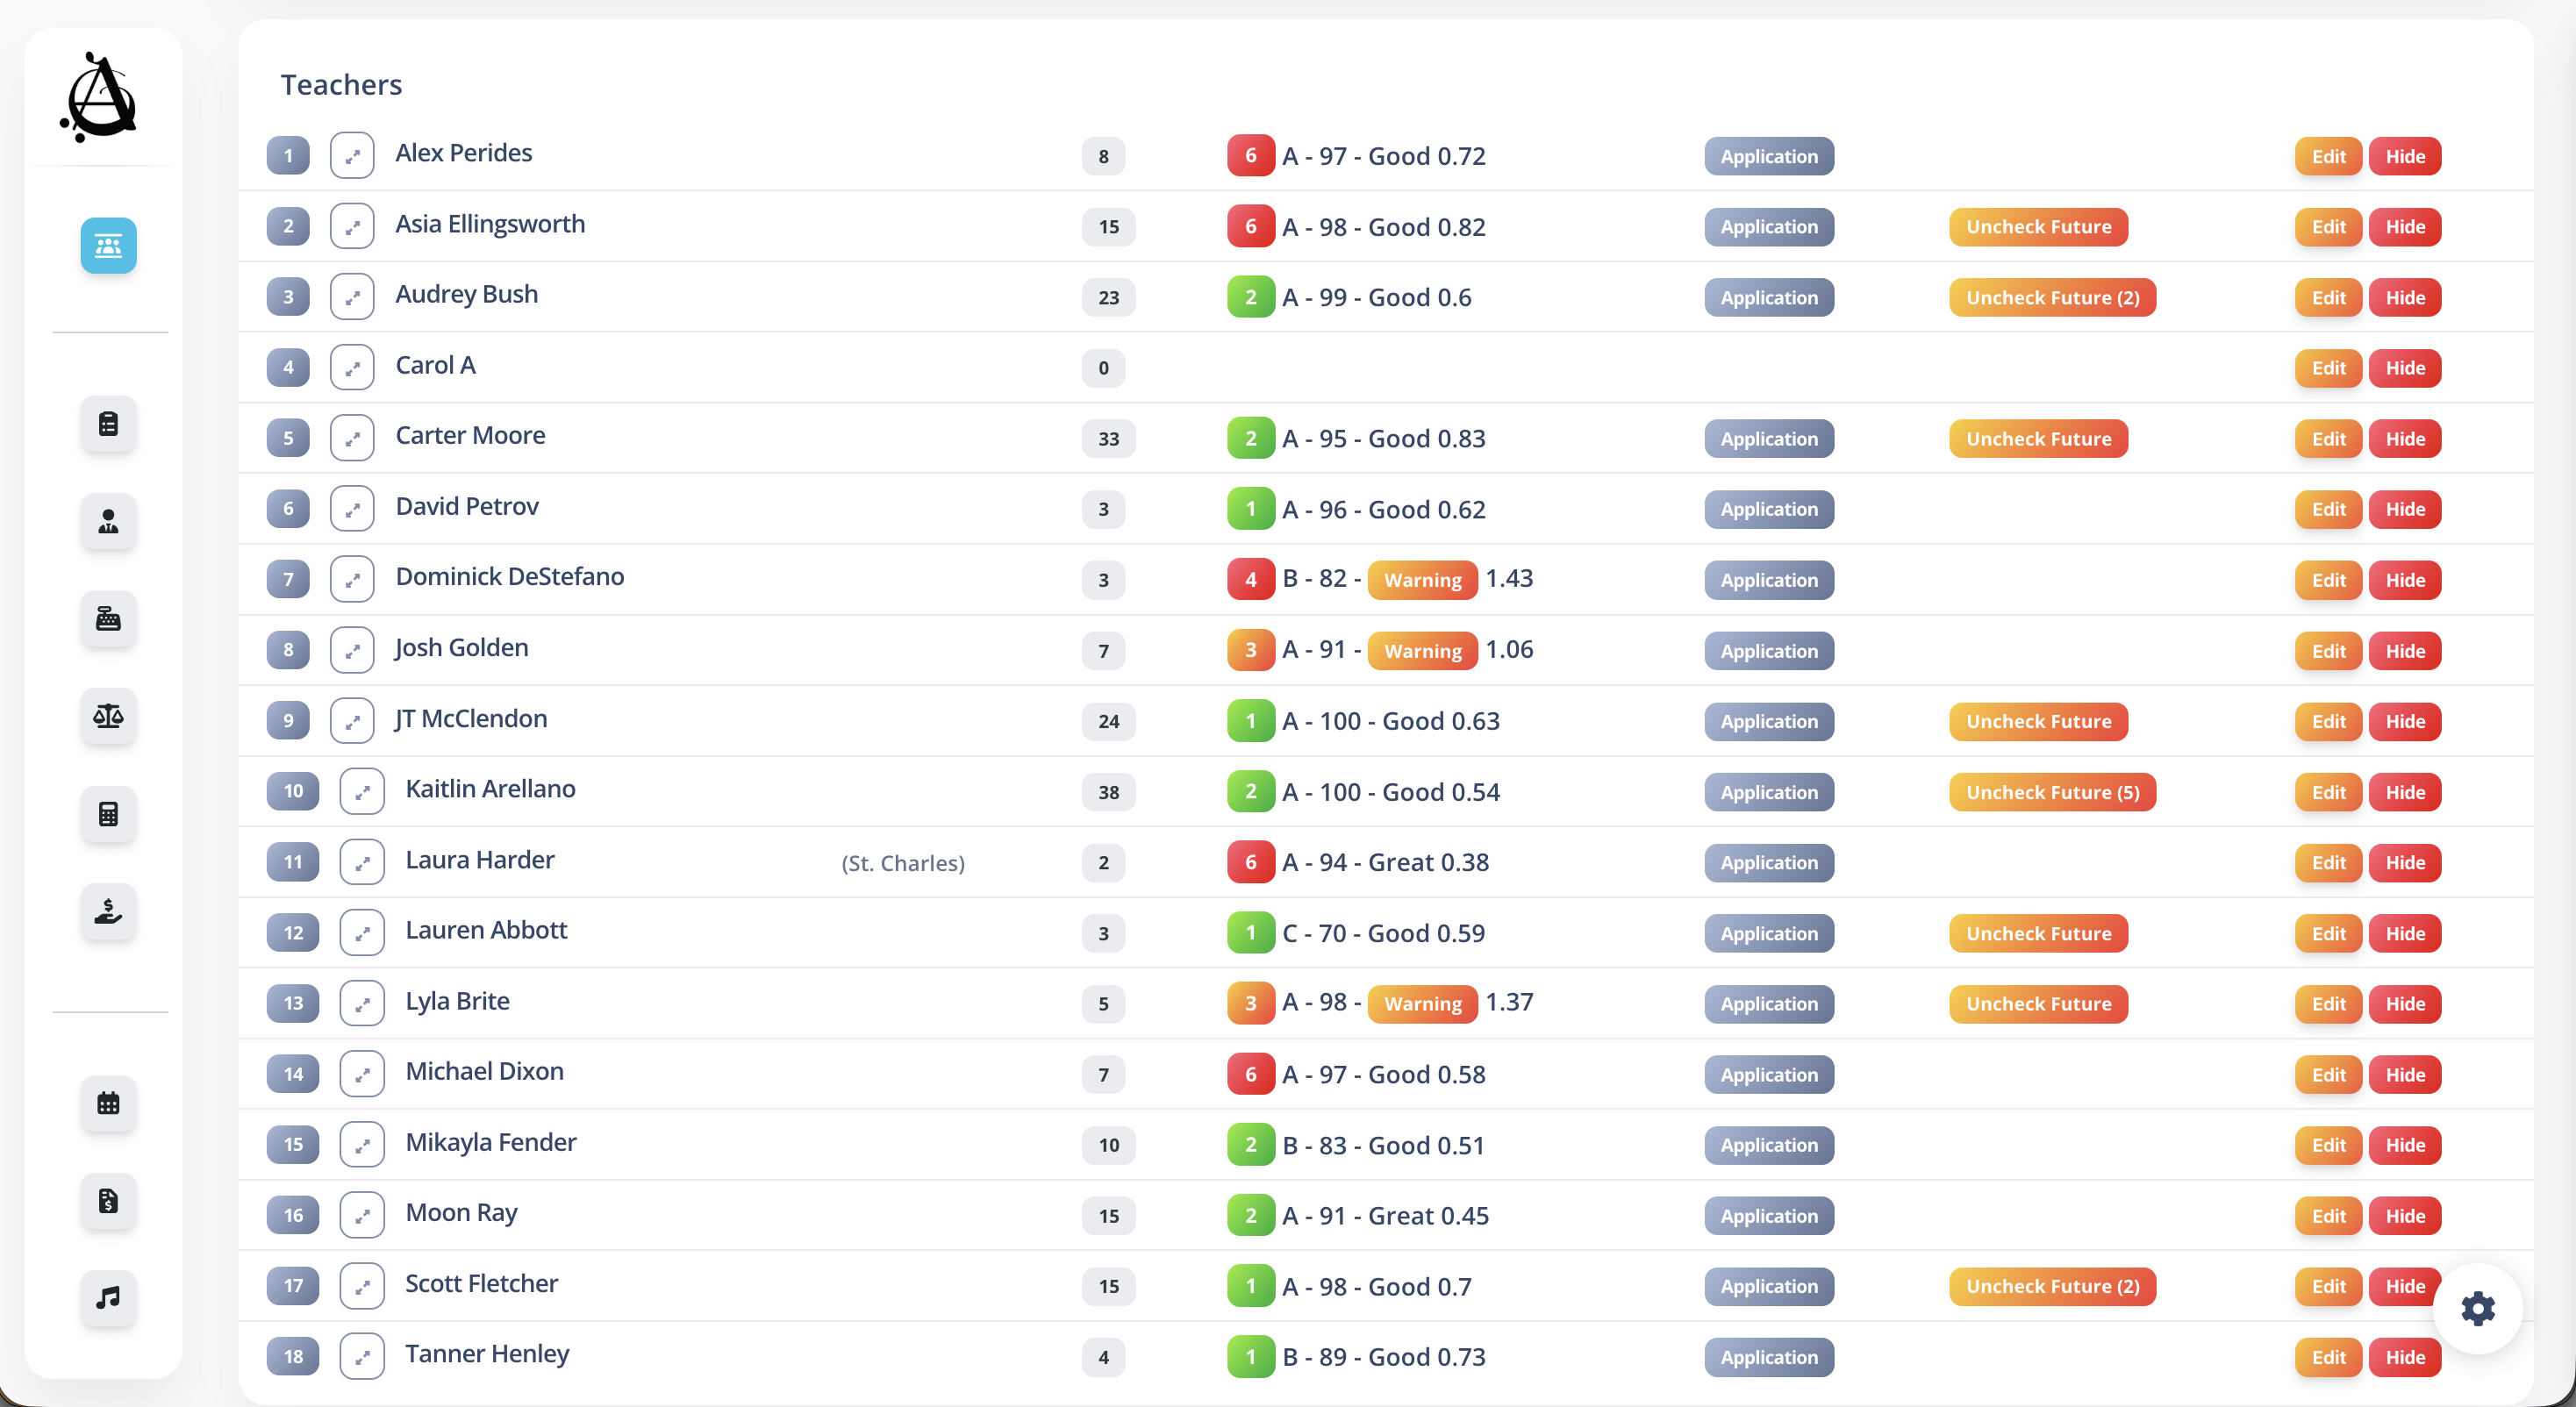Click the (St. Charles) location label
Image resolution: width=2576 pixels, height=1407 pixels.
pyautogui.click(x=903, y=863)
